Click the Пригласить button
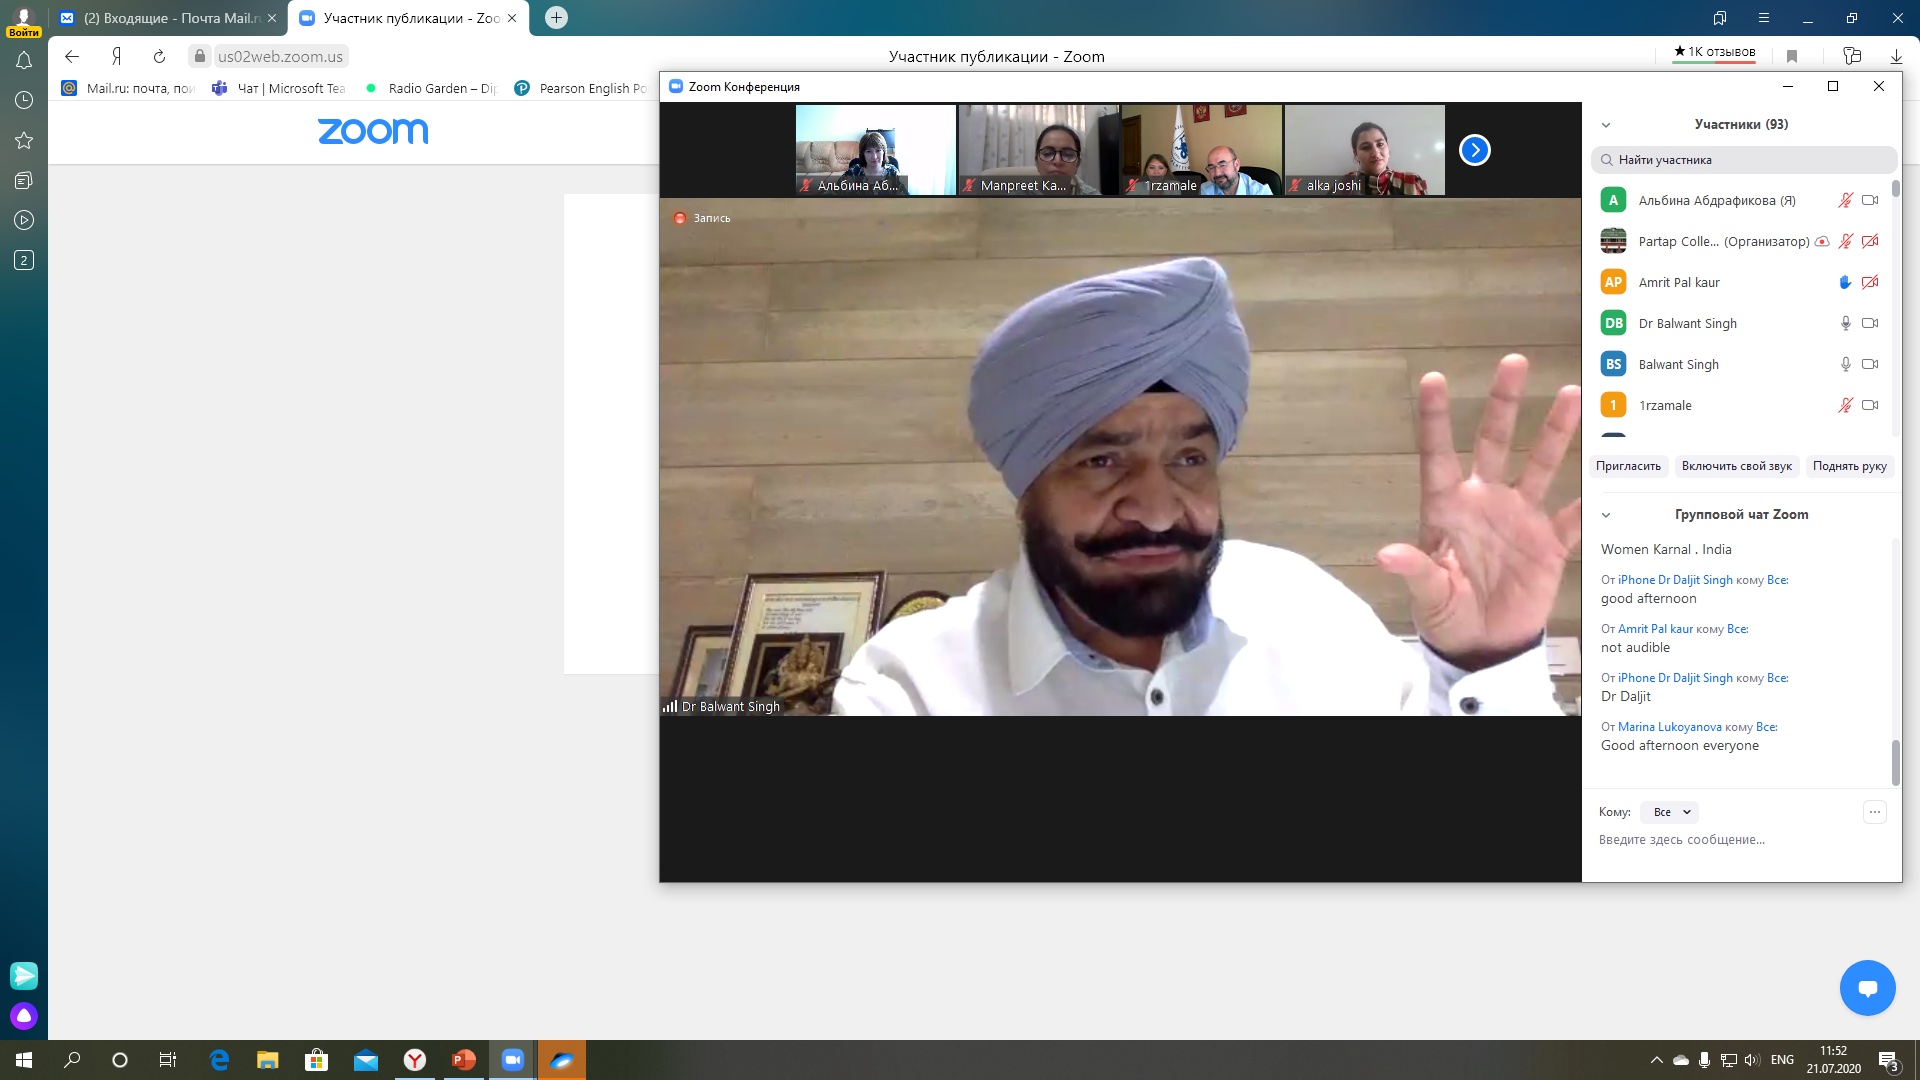The height and width of the screenshot is (1080, 1920). pyautogui.click(x=1628, y=466)
